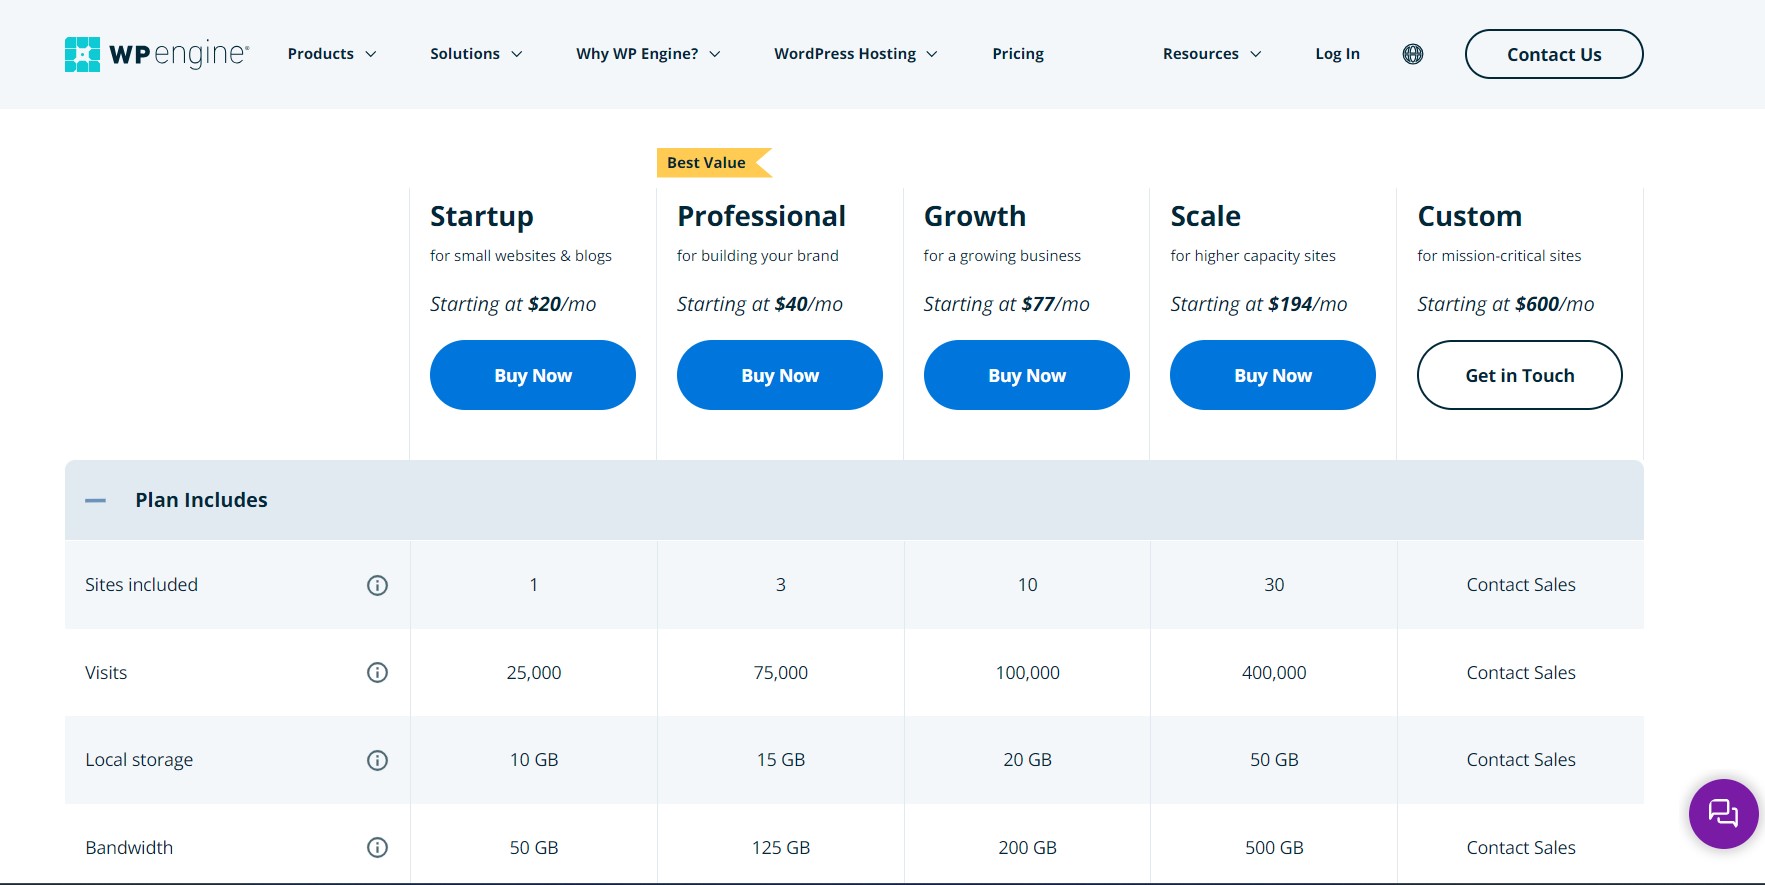Show info icon for Bandwidth row

coord(377,848)
